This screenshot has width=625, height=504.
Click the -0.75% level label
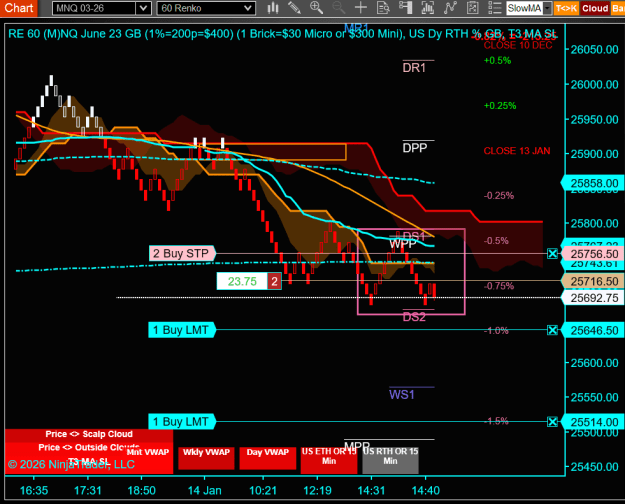499,286
